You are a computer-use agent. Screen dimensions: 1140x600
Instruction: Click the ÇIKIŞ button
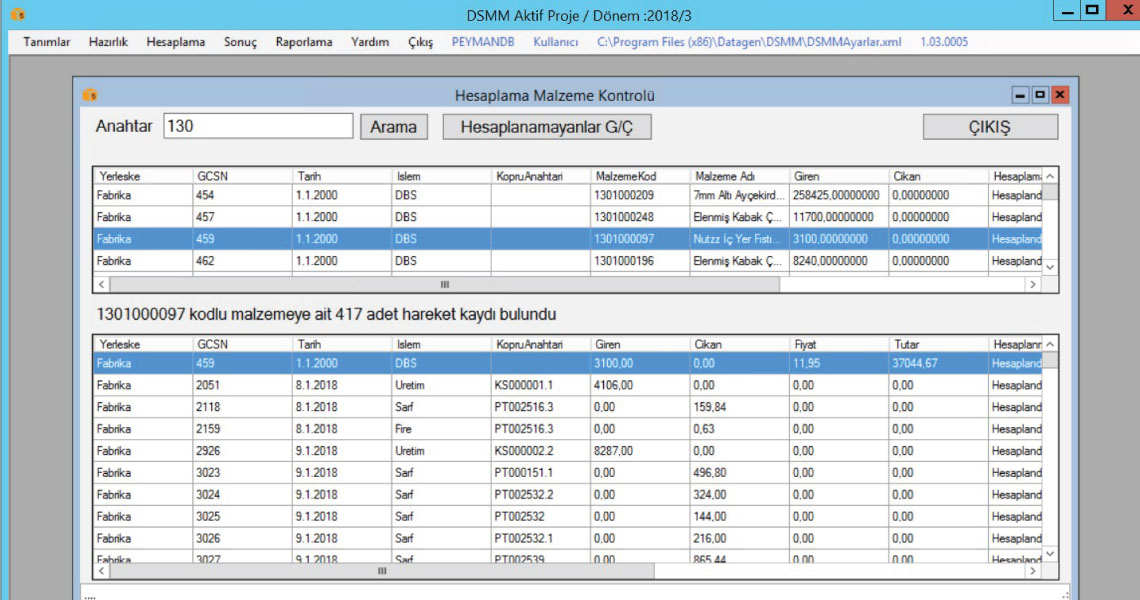[x=990, y=127]
